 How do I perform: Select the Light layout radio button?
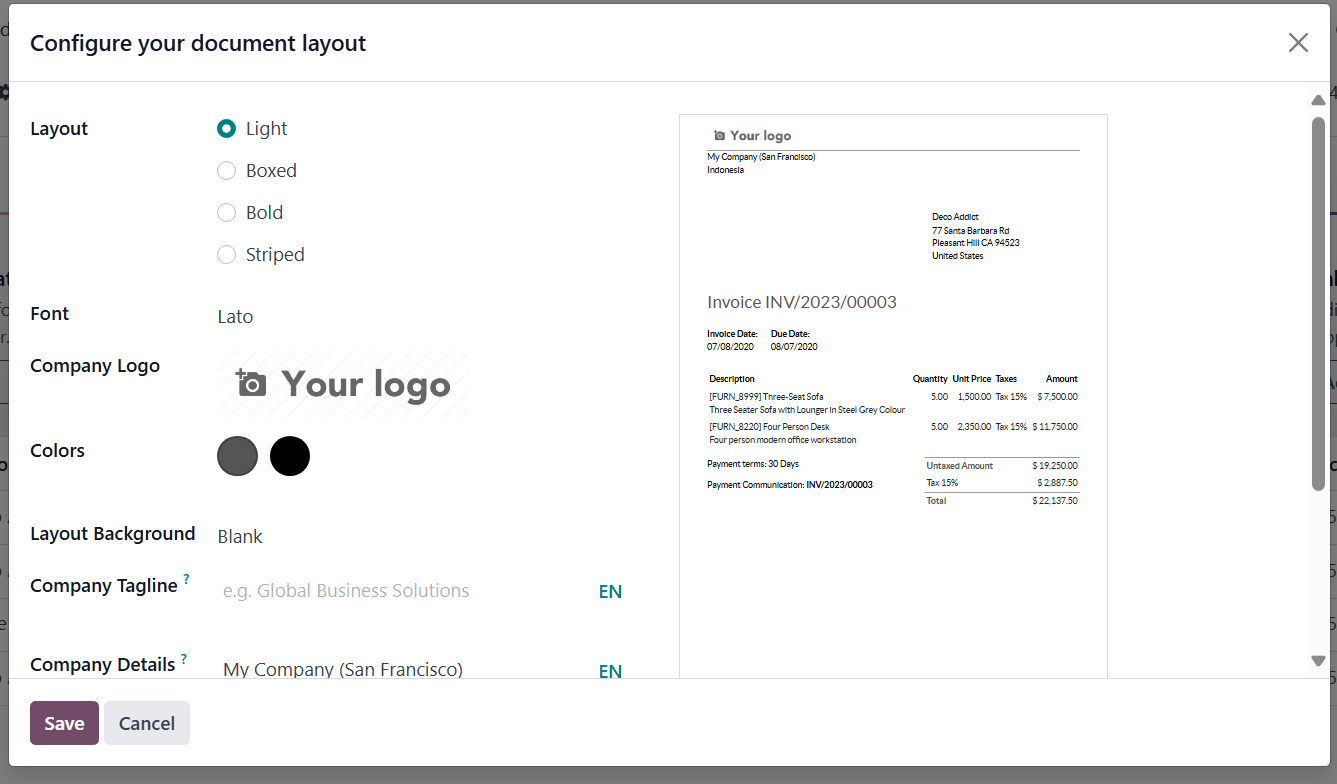[x=227, y=129]
